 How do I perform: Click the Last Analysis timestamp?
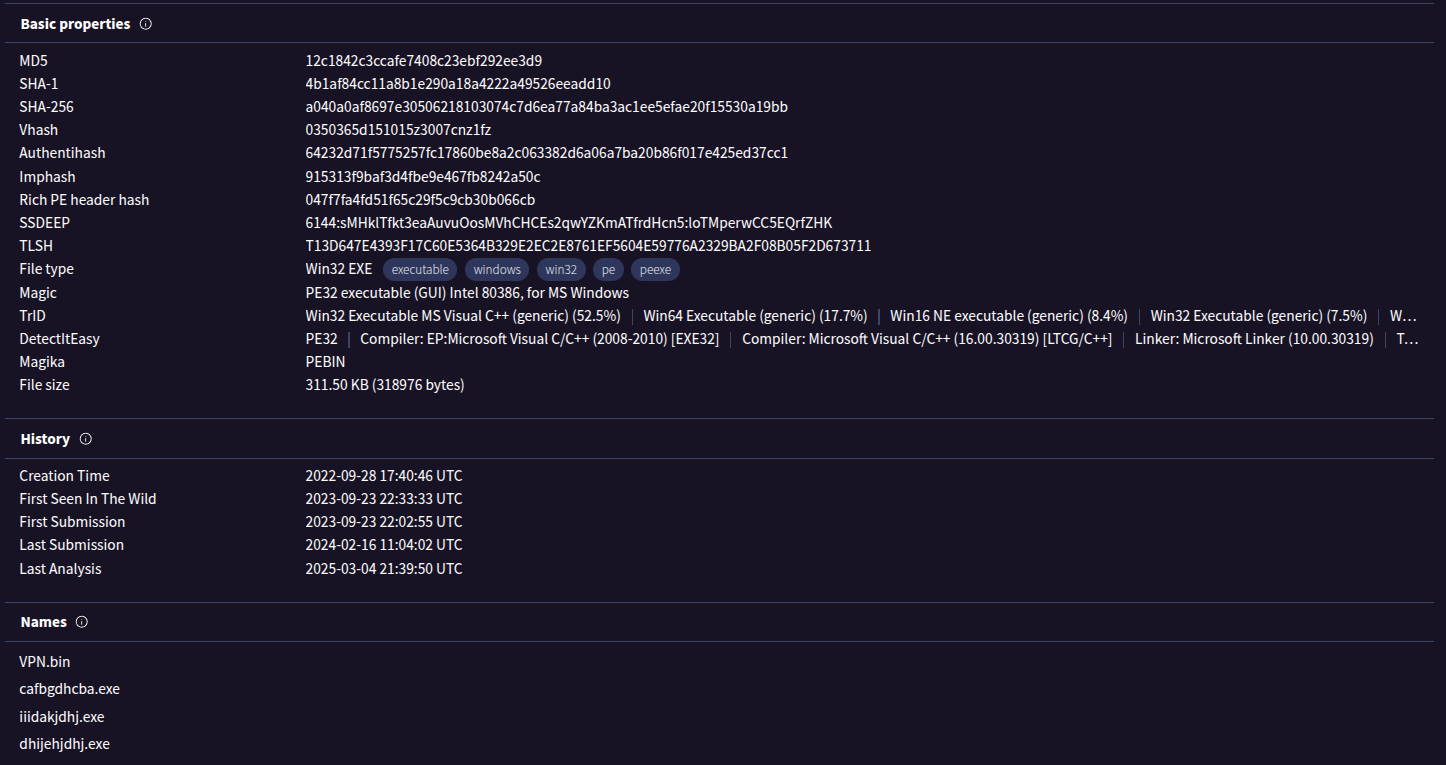point(383,569)
